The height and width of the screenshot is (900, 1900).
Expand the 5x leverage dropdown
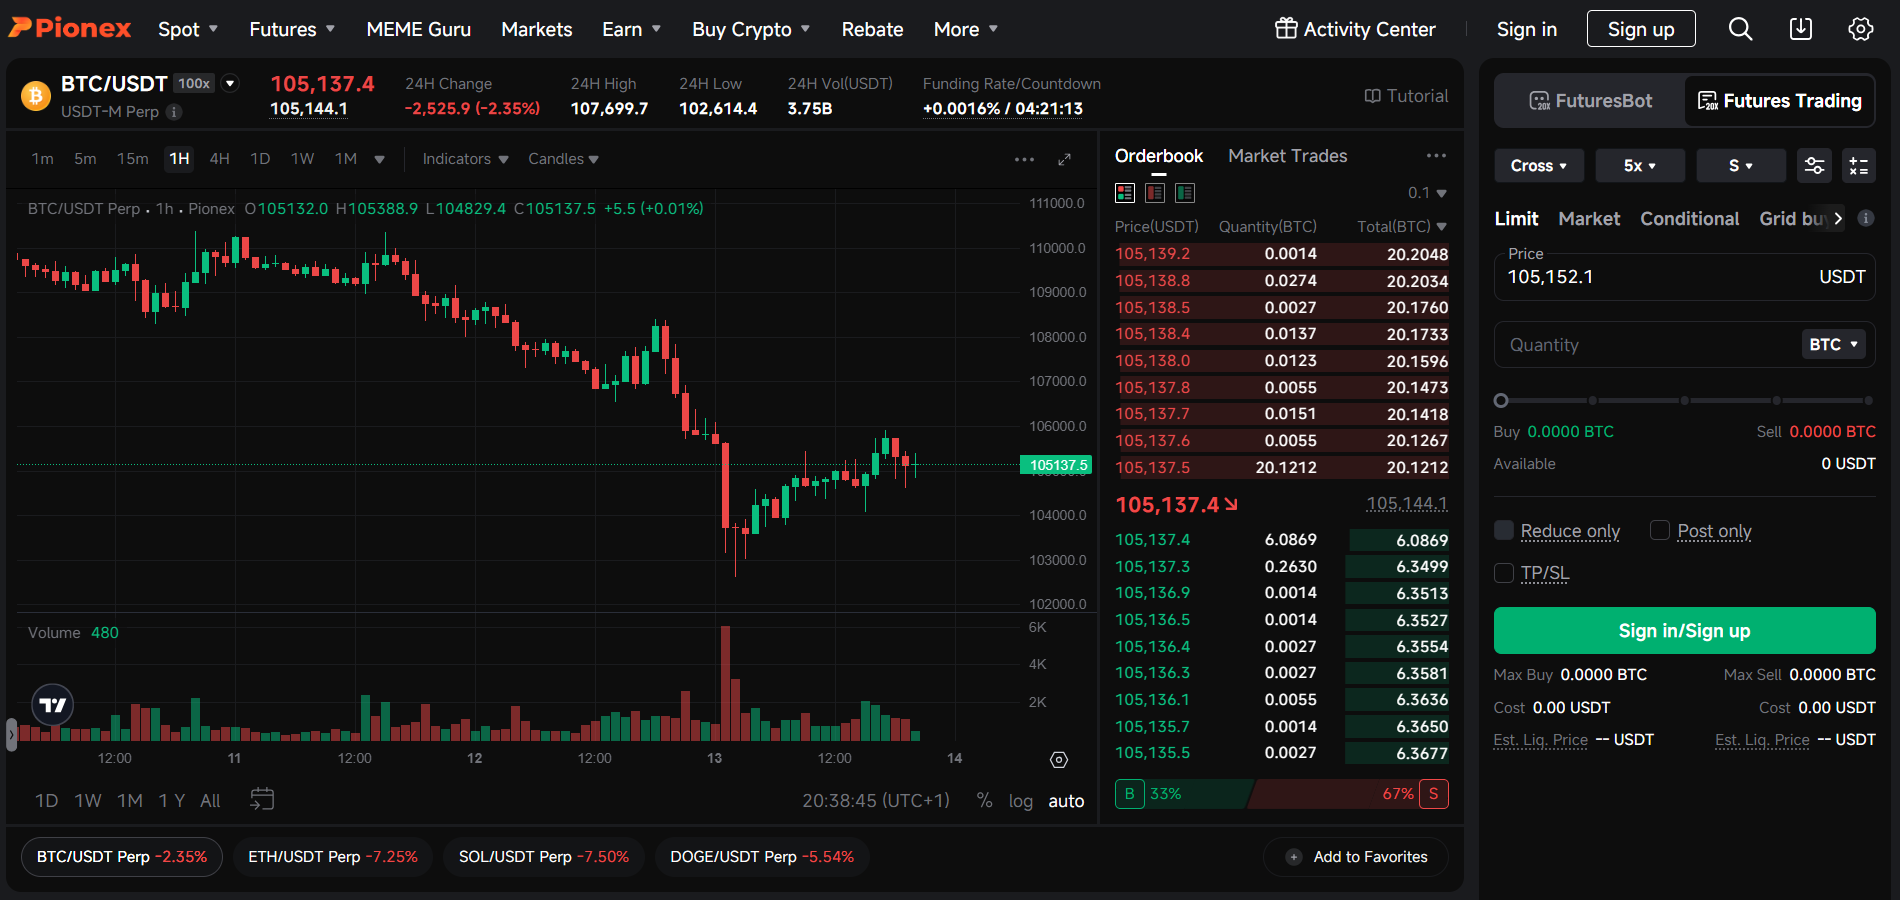[x=1639, y=166]
